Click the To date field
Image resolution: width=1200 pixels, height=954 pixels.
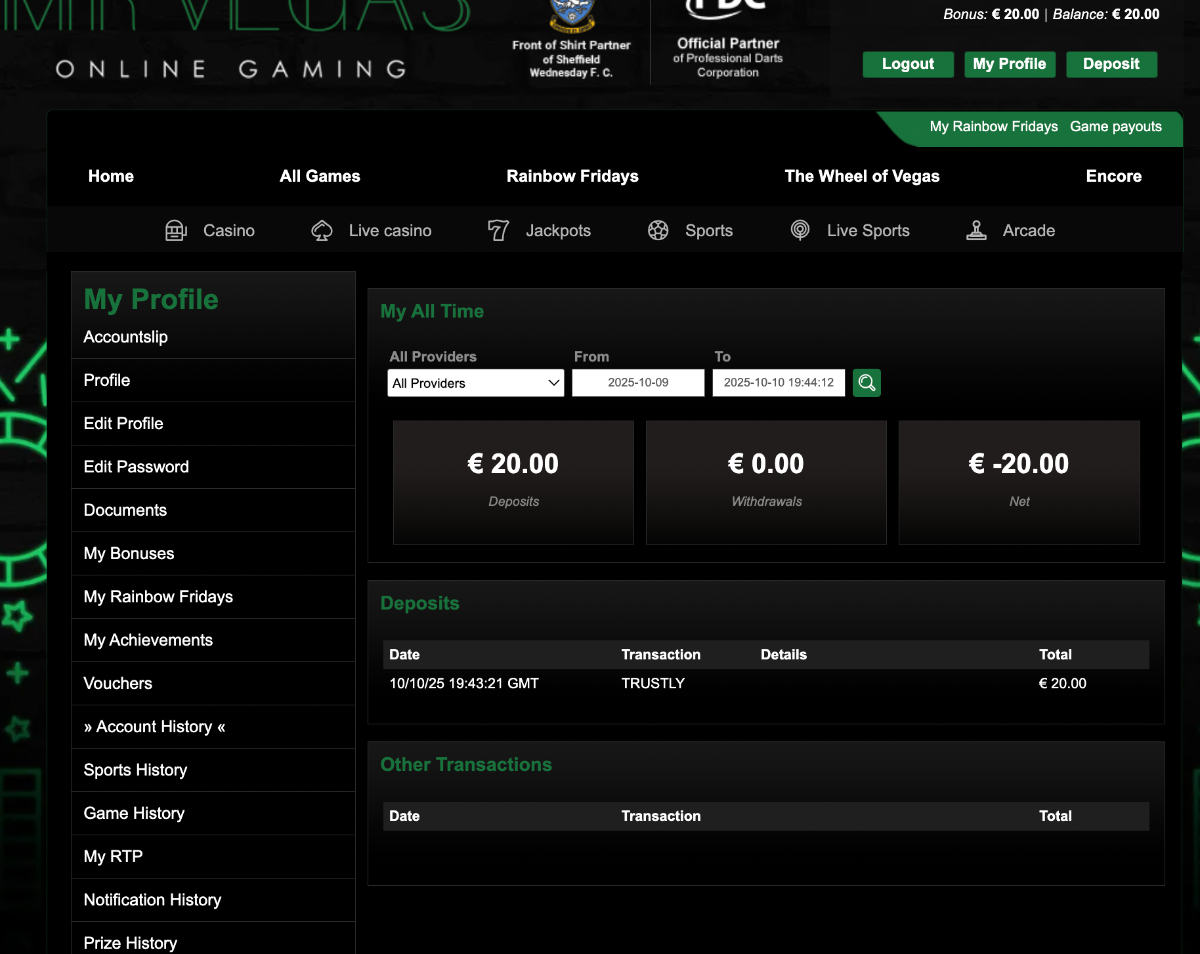pyautogui.click(x=778, y=383)
